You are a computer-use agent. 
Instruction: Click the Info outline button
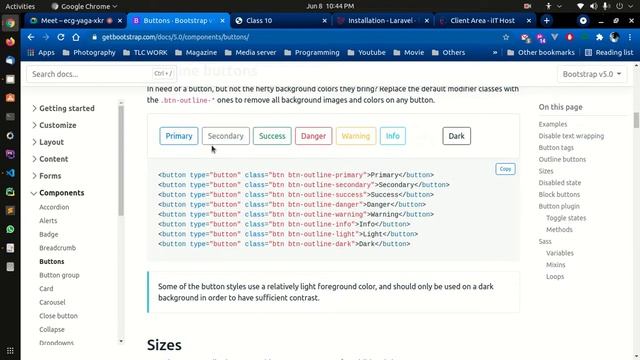(x=393, y=136)
